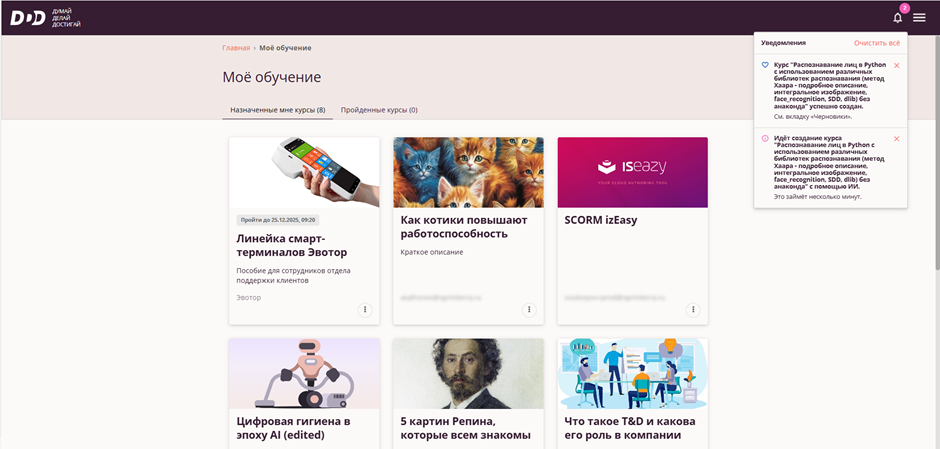
Task: Open the notifications bell icon
Action: coord(897,18)
